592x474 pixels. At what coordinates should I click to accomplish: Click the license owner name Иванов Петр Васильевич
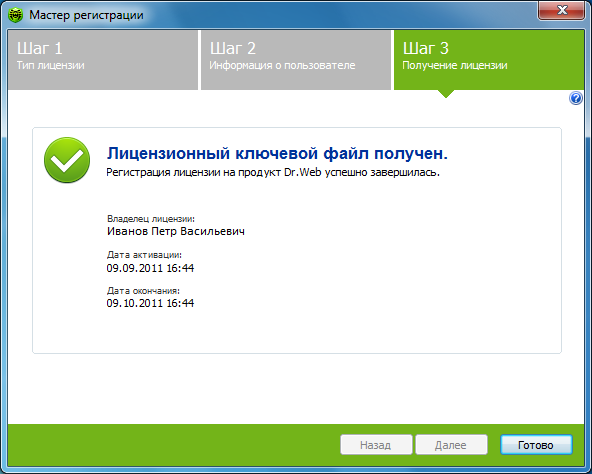[176, 231]
